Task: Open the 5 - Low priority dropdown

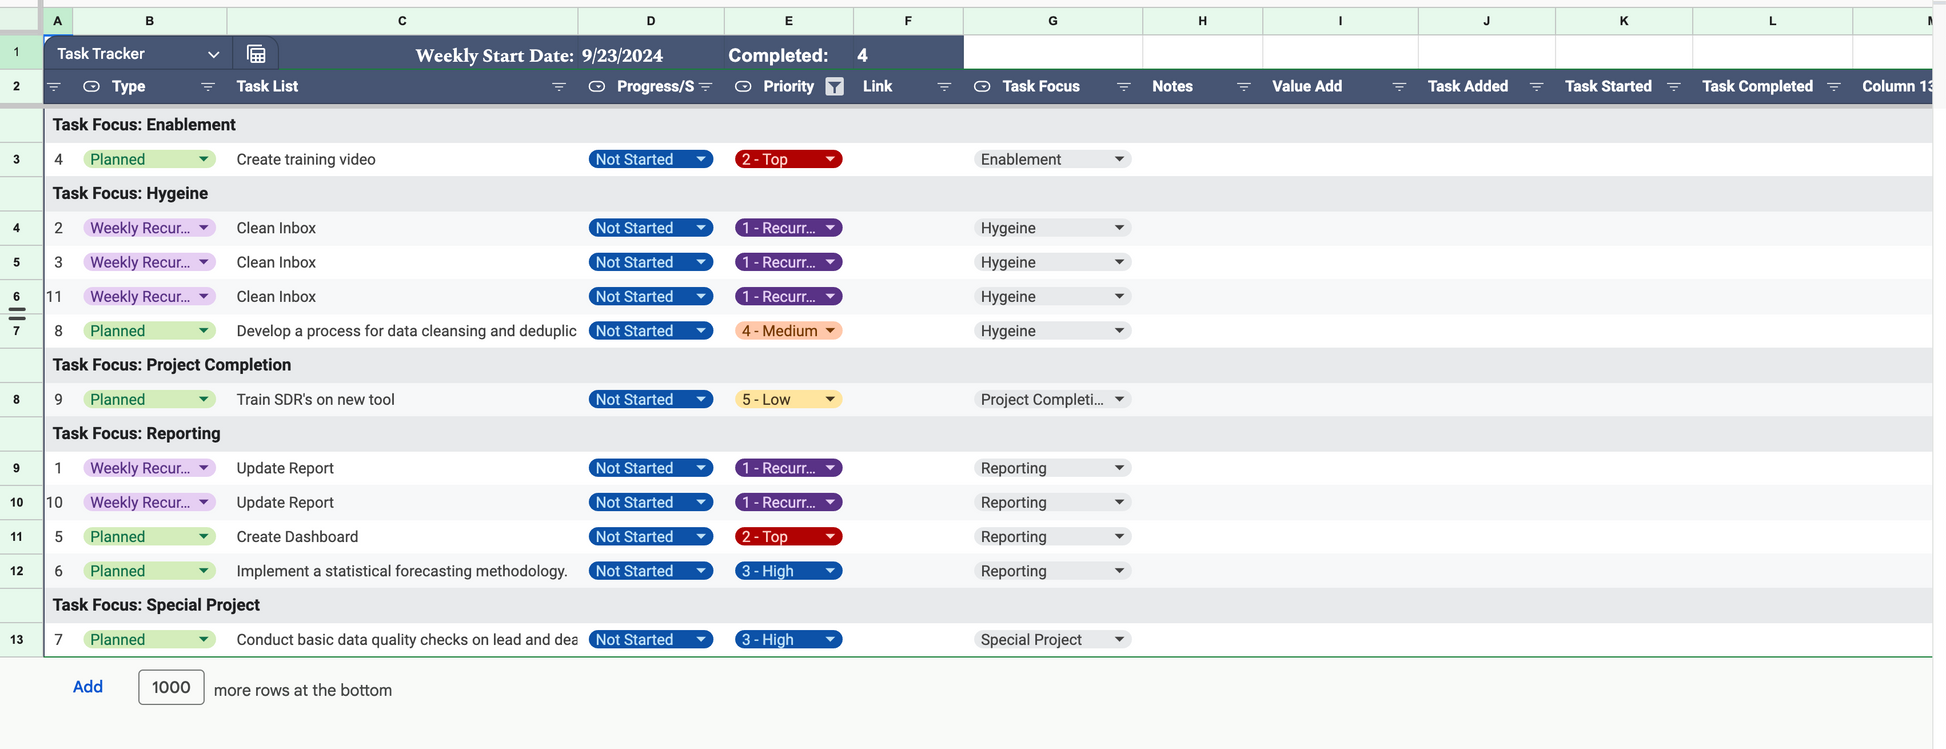Action: (830, 400)
